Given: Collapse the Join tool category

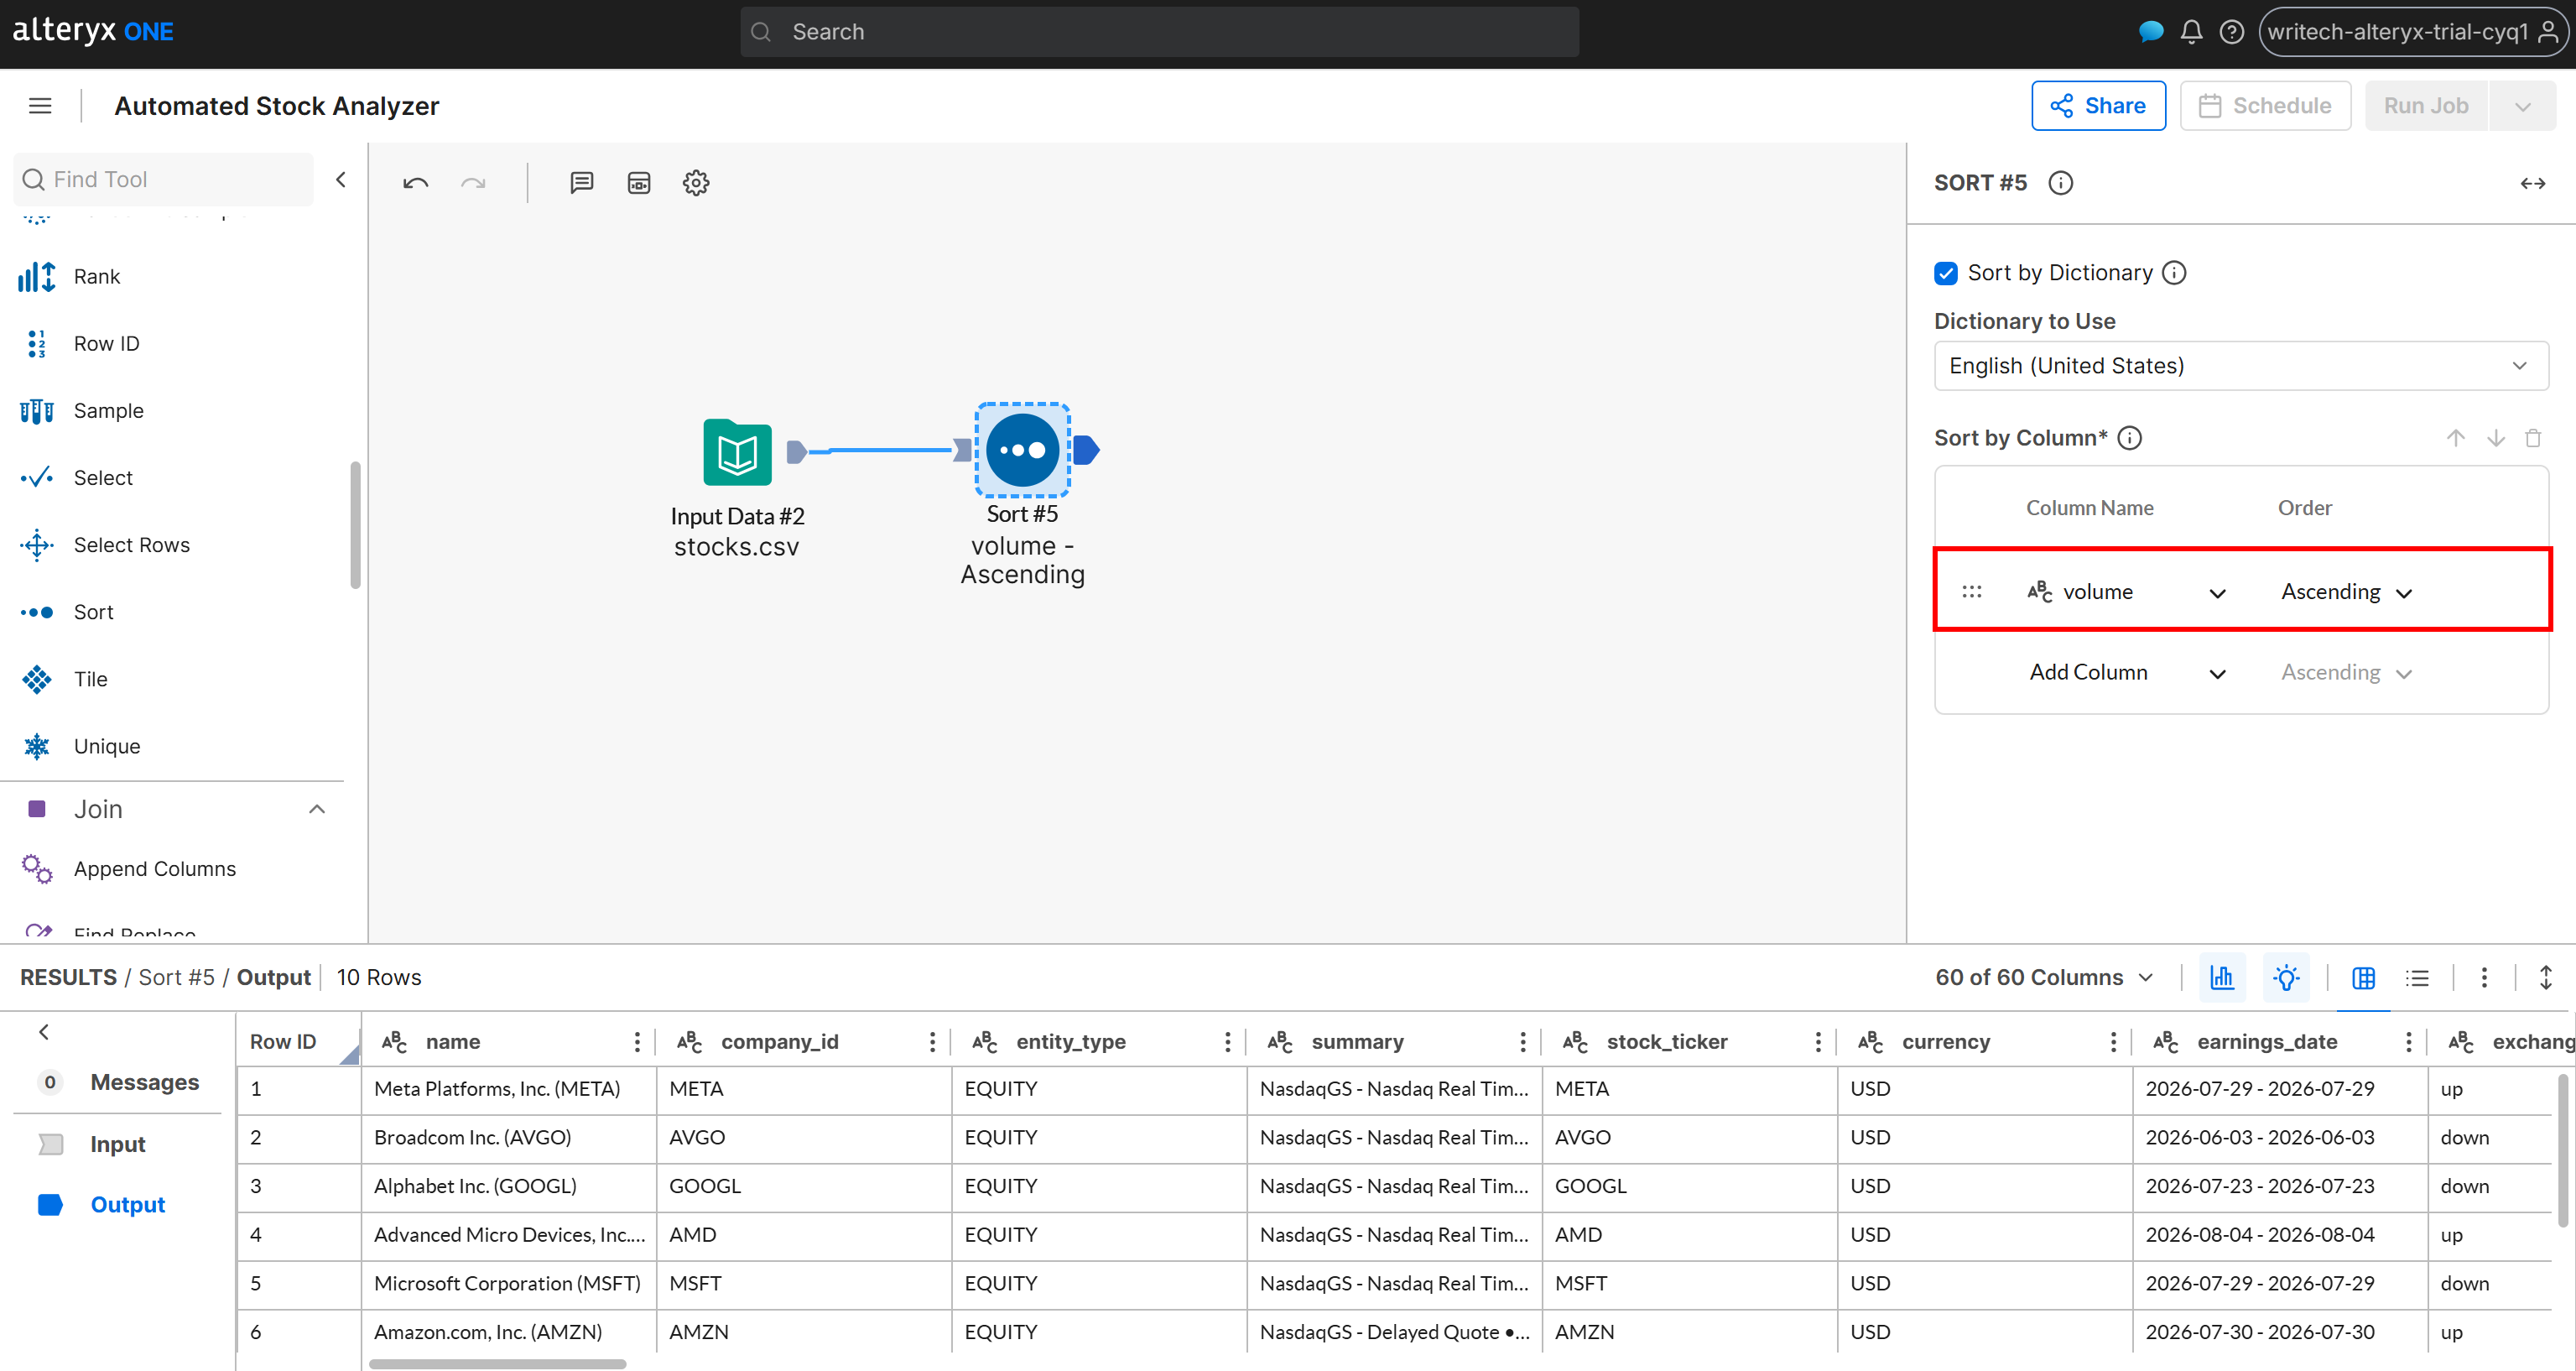Looking at the screenshot, I should click(x=317, y=809).
